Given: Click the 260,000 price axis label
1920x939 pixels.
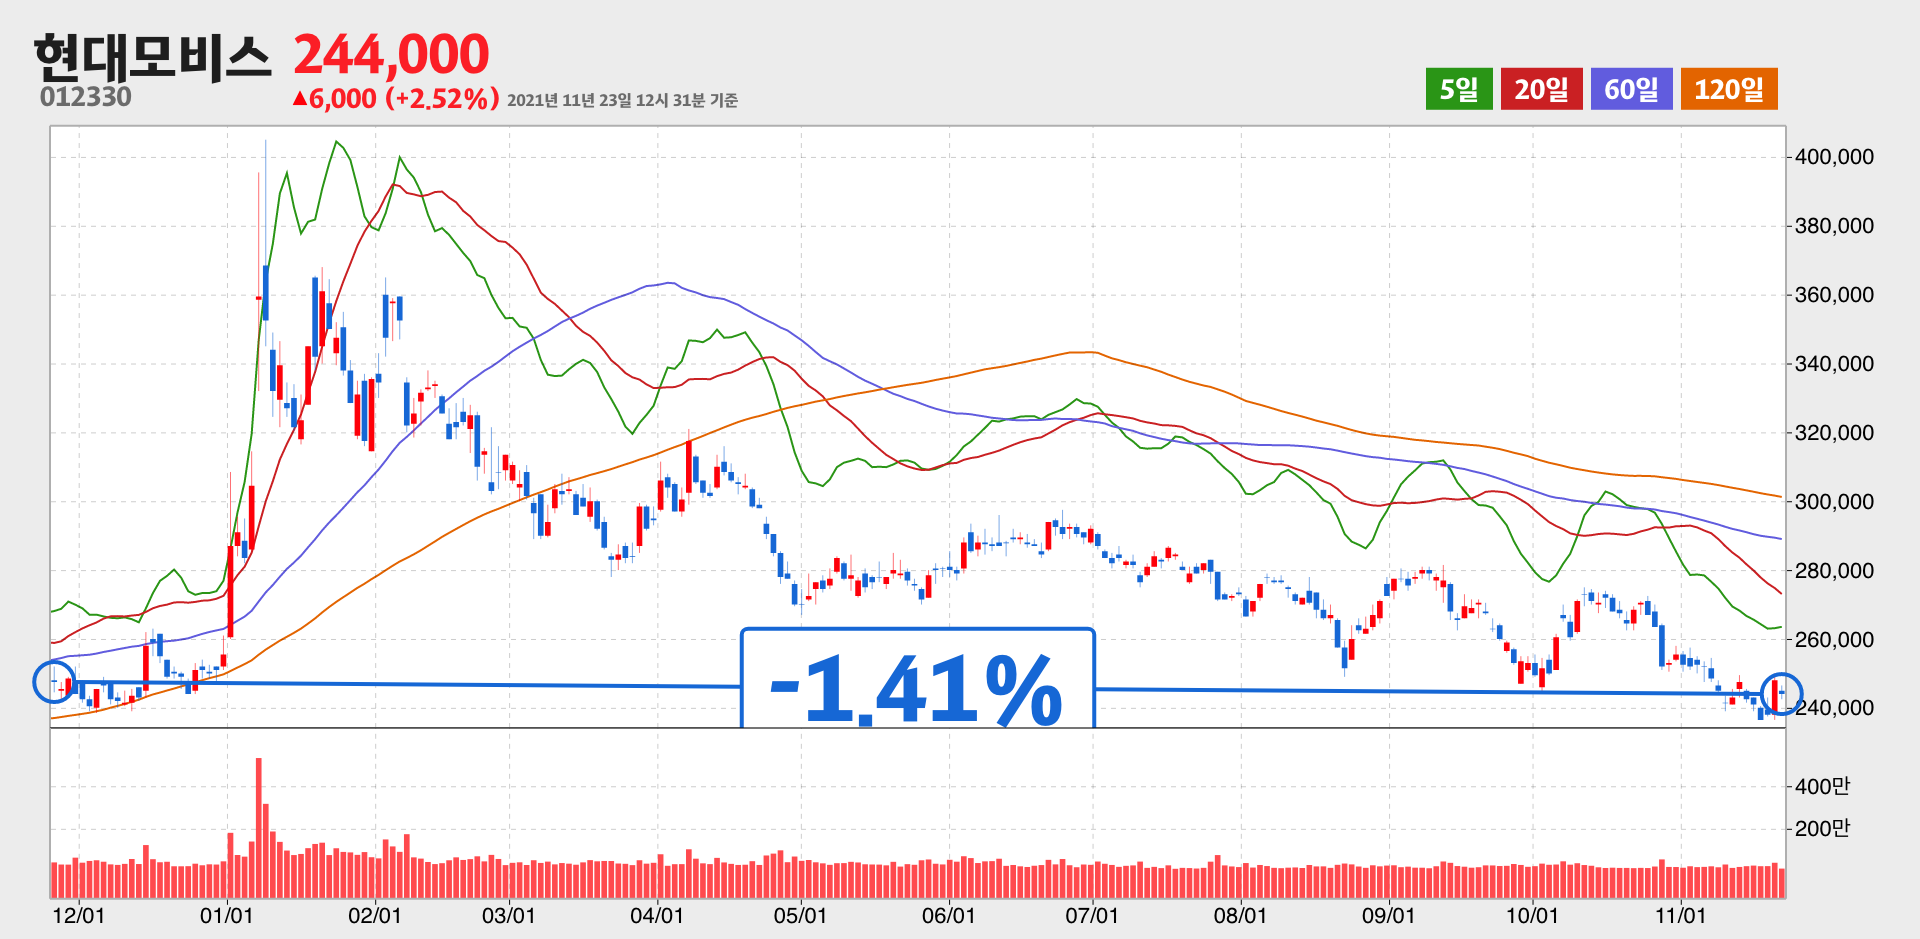Looking at the screenshot, I should tap(1834, 640).
